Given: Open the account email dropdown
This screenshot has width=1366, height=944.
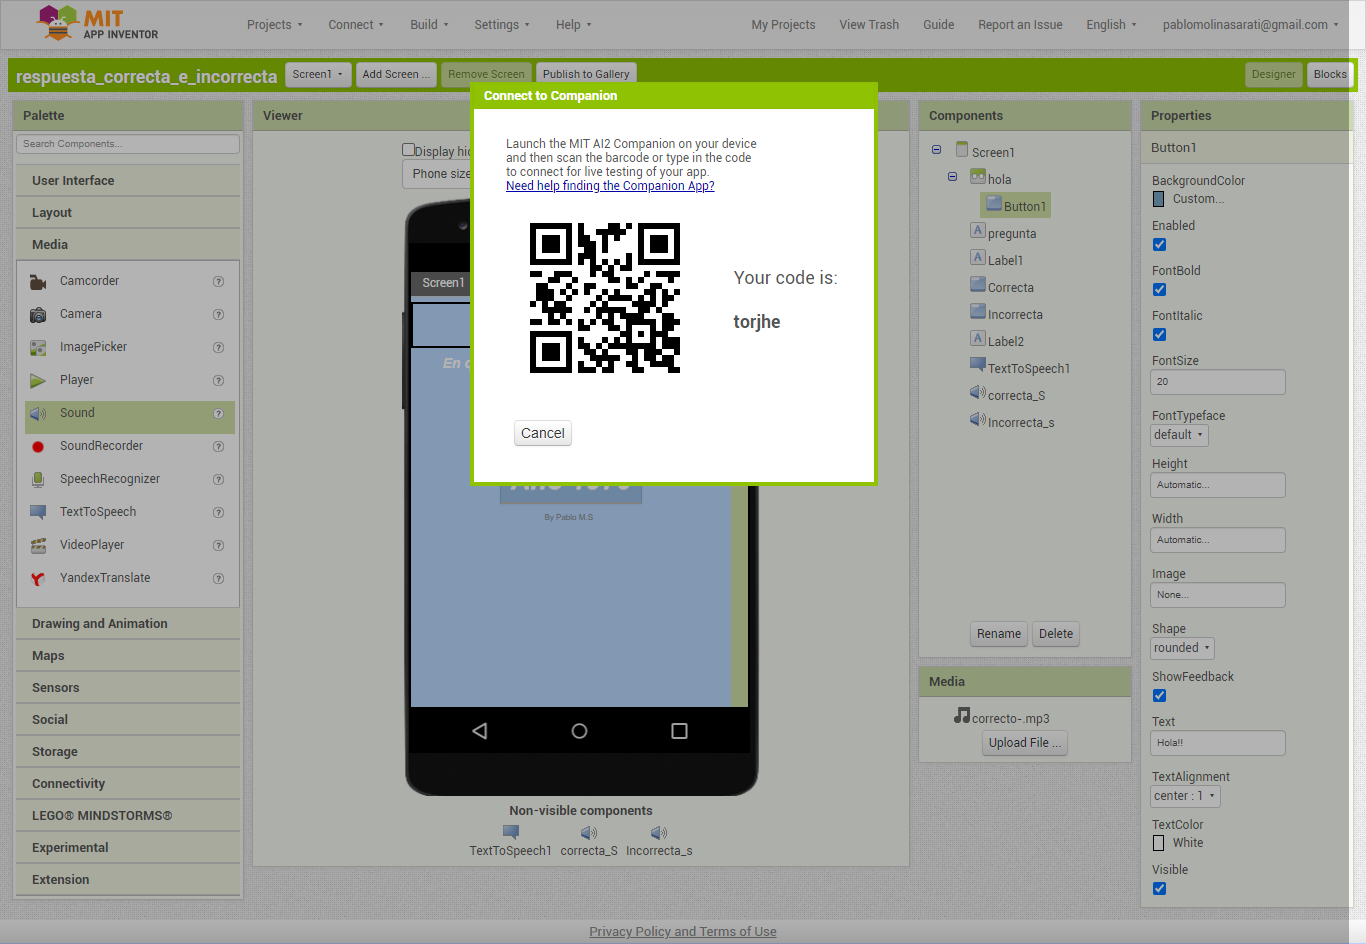Looking at the screenshot, I should point(1251,25).
